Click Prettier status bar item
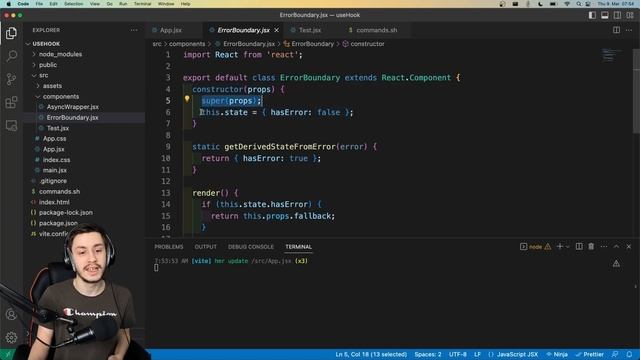Image resolution: width=640 pixels, height=360 pixels. [x=589, y=354]
